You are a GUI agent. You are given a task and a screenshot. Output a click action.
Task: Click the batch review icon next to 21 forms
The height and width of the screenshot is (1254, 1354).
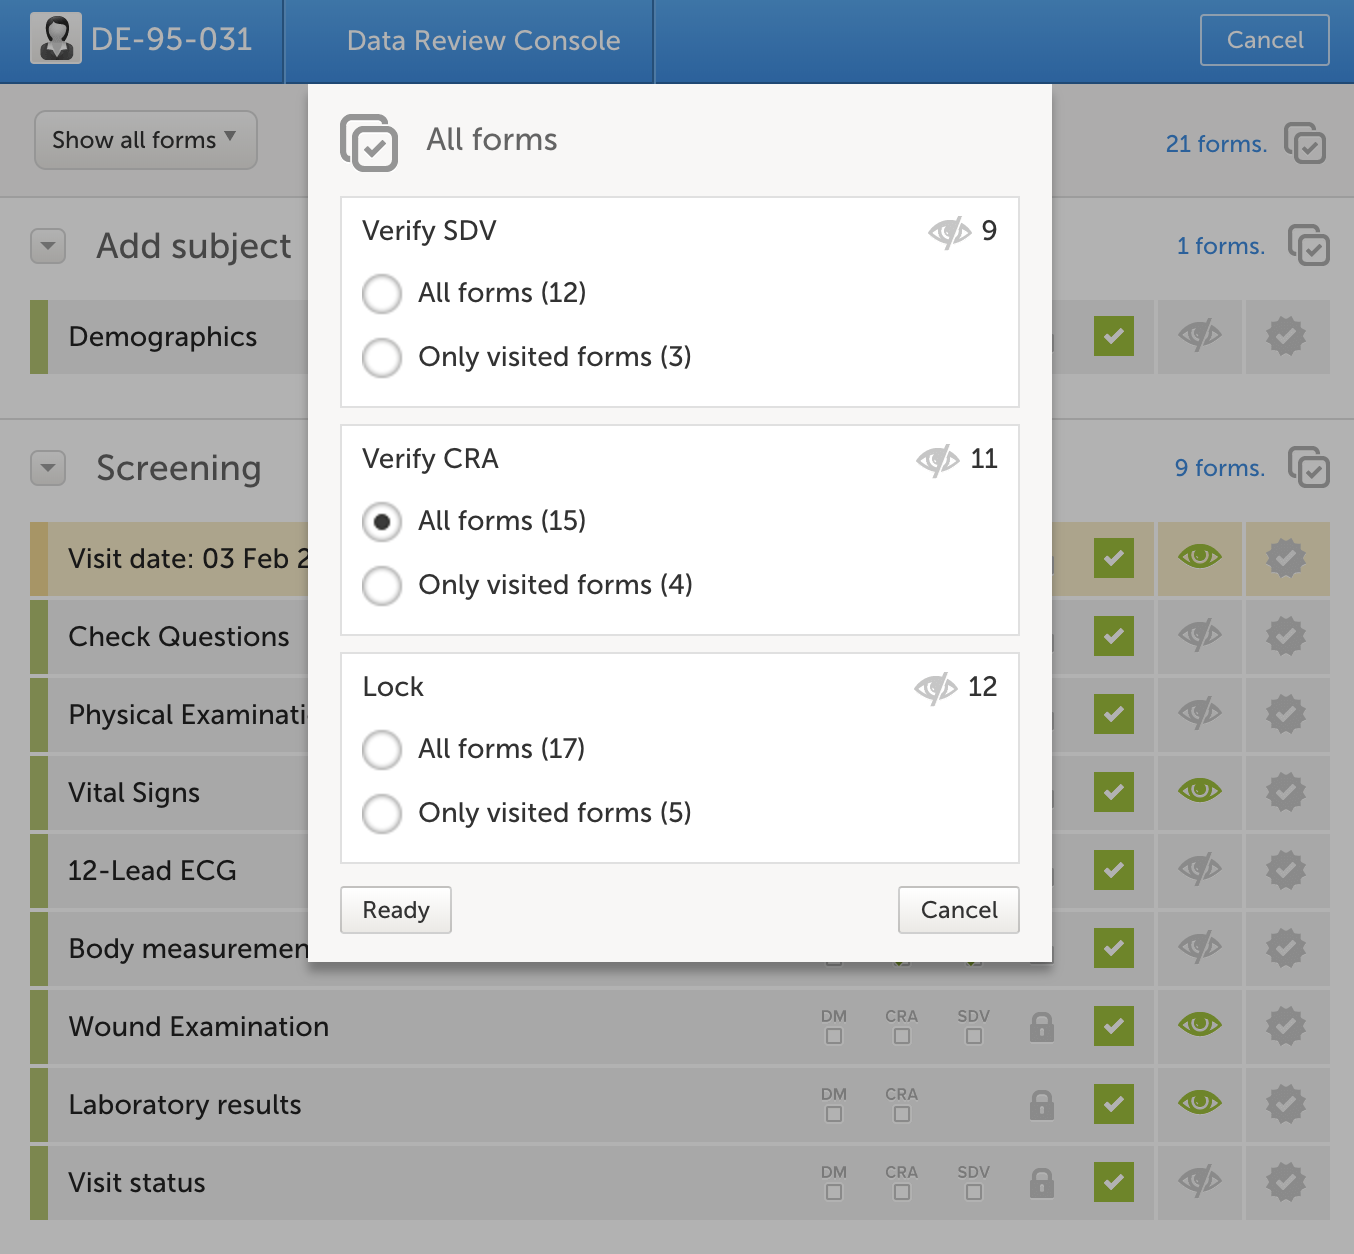click(1305, 144)
